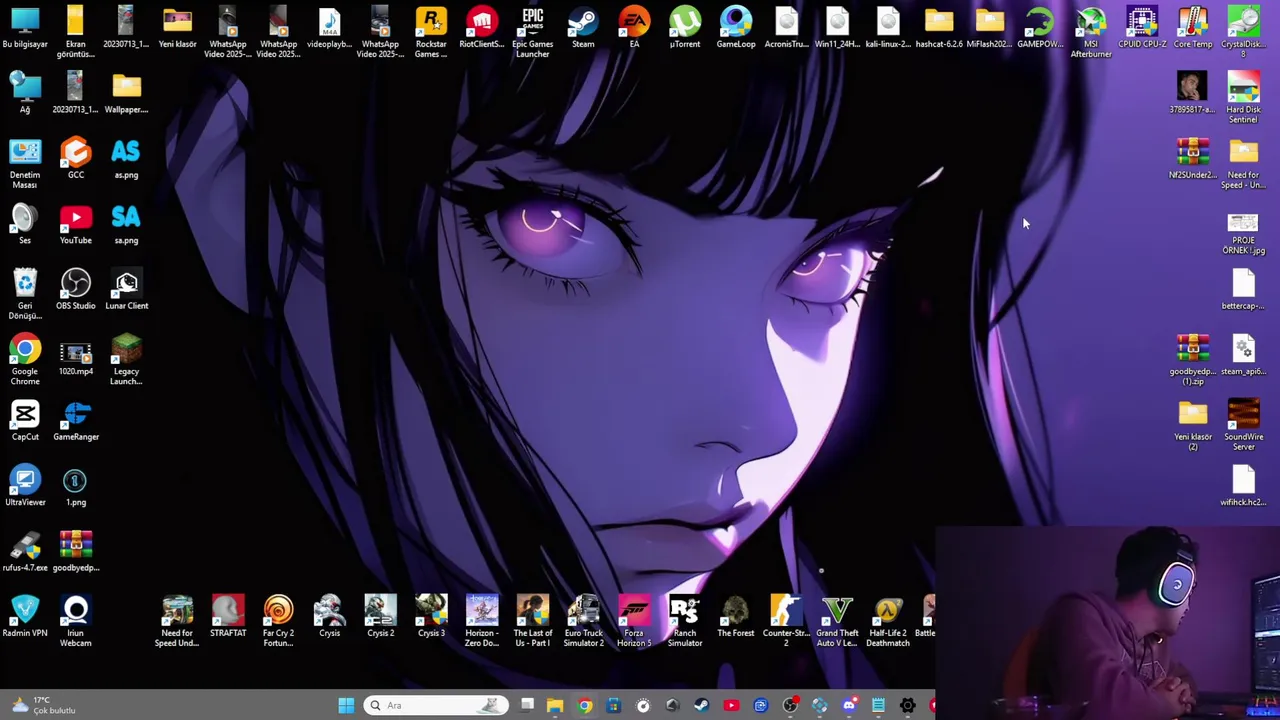Select the 1020.mp4 video file
This screenshot has width=1280, height=720.
coord(76,356)
